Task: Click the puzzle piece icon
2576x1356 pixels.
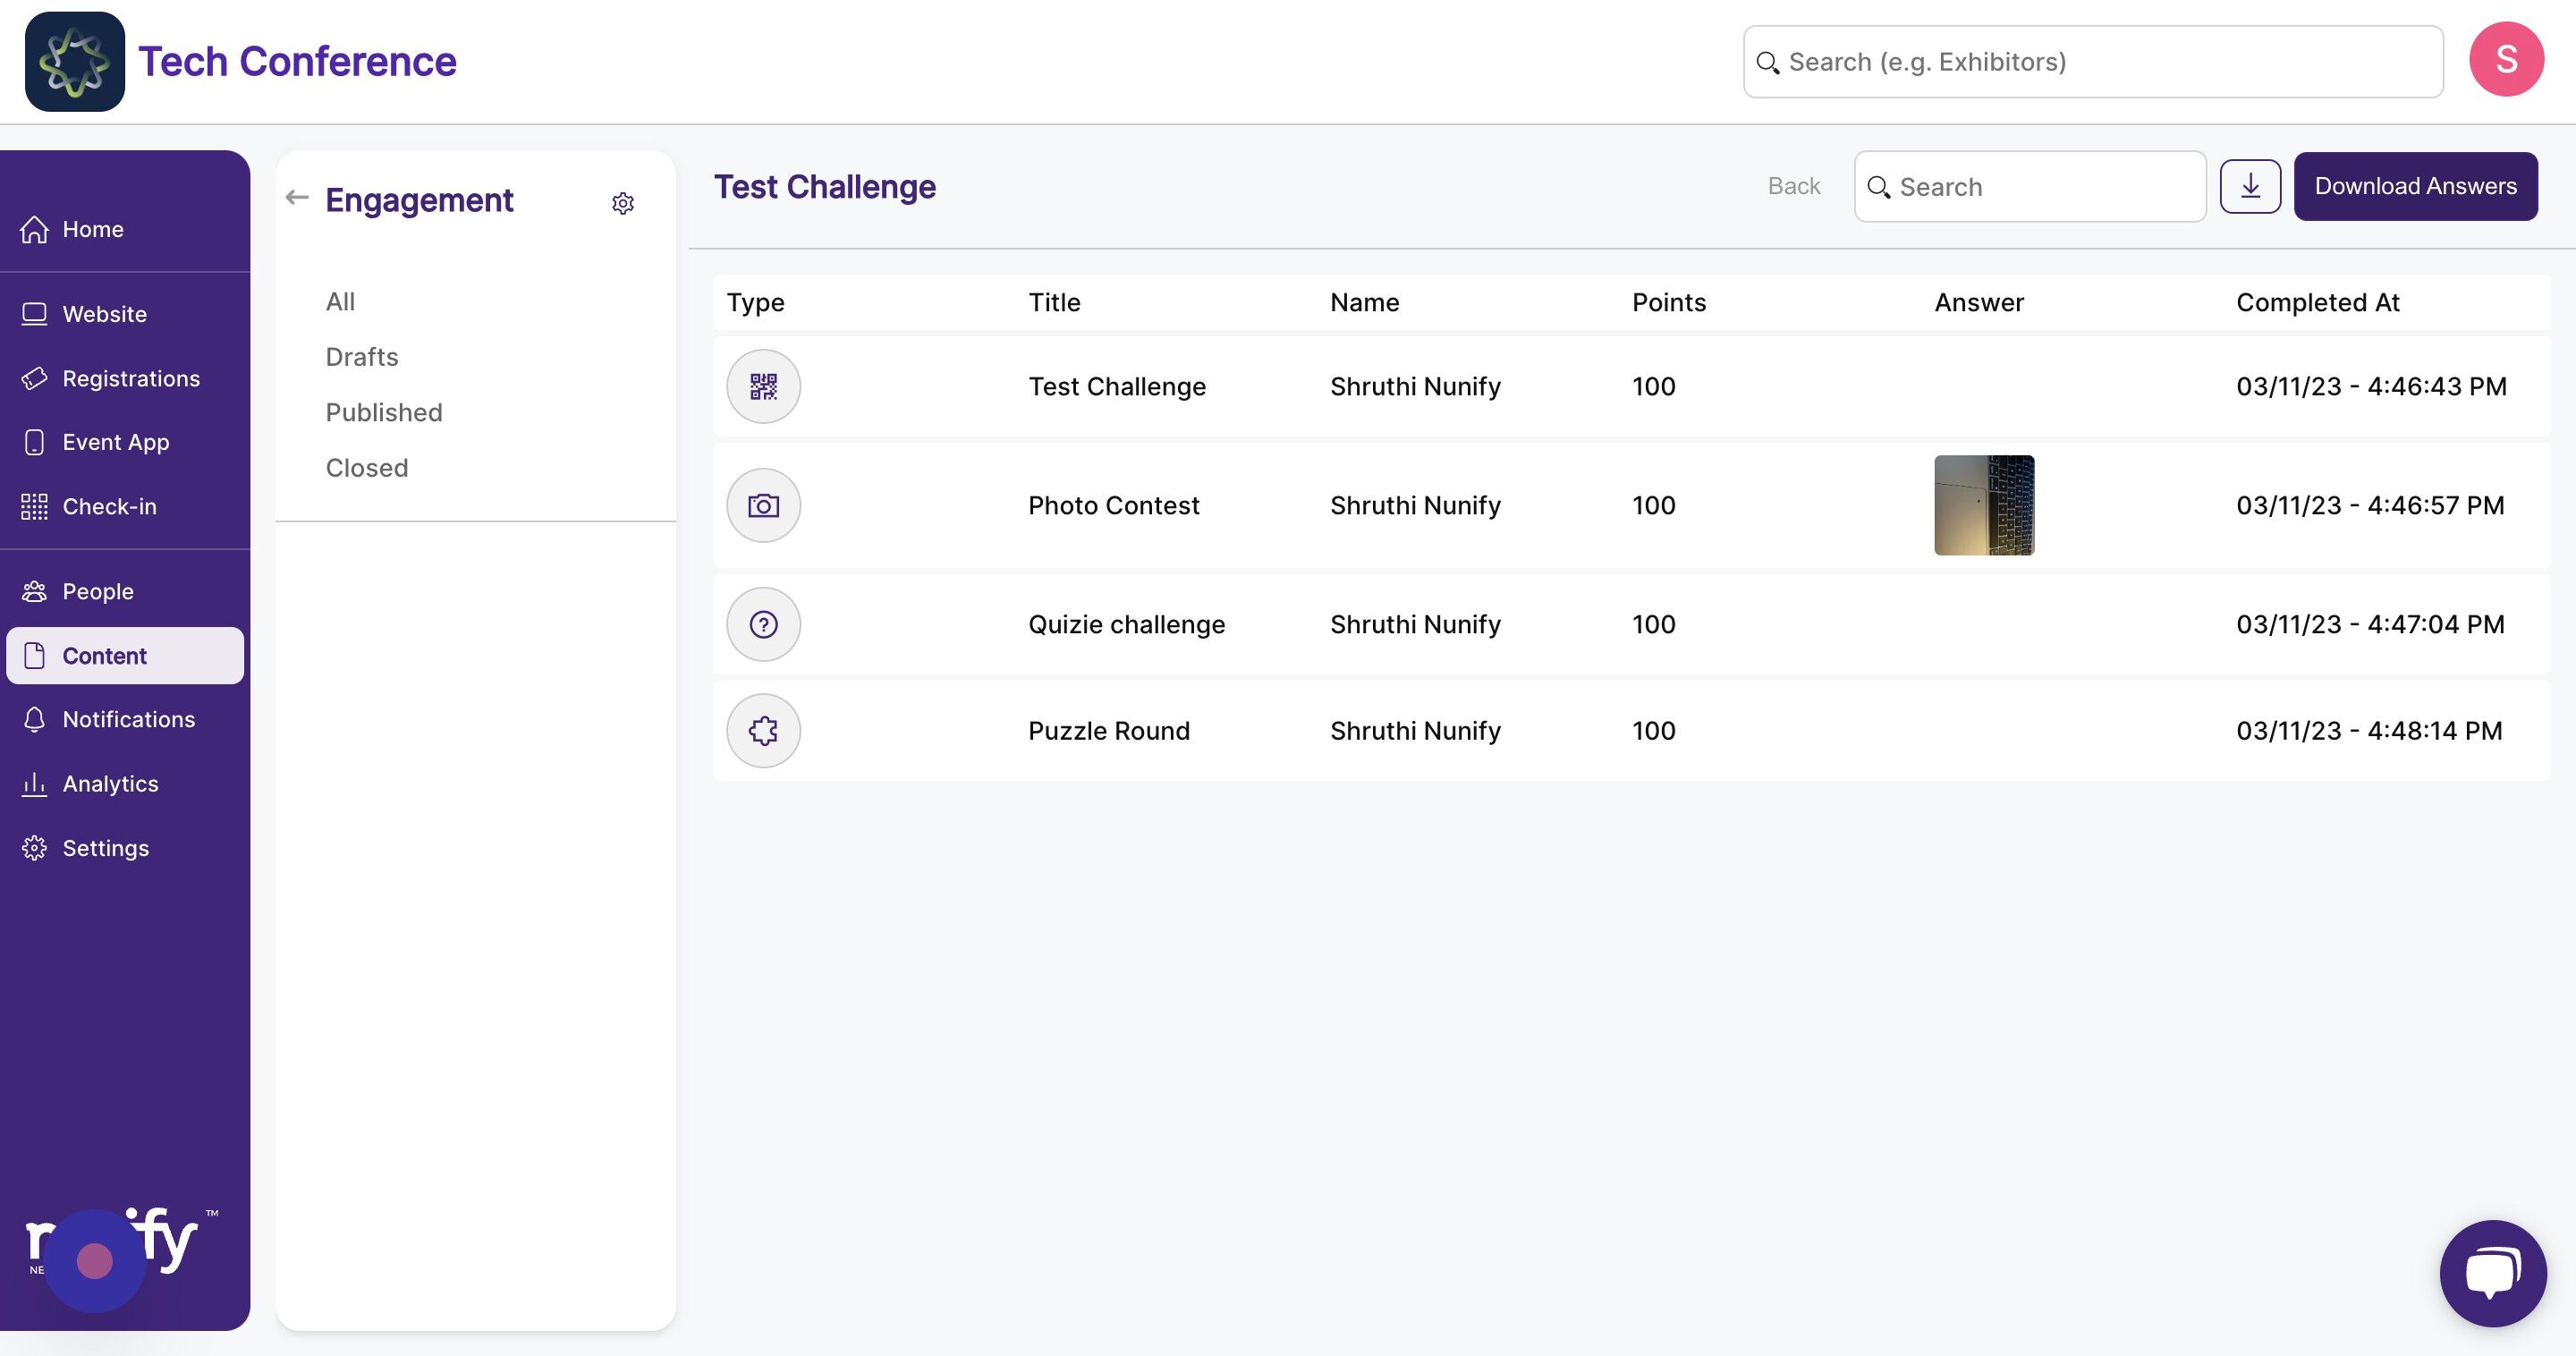Action: [x=763, y=731]
